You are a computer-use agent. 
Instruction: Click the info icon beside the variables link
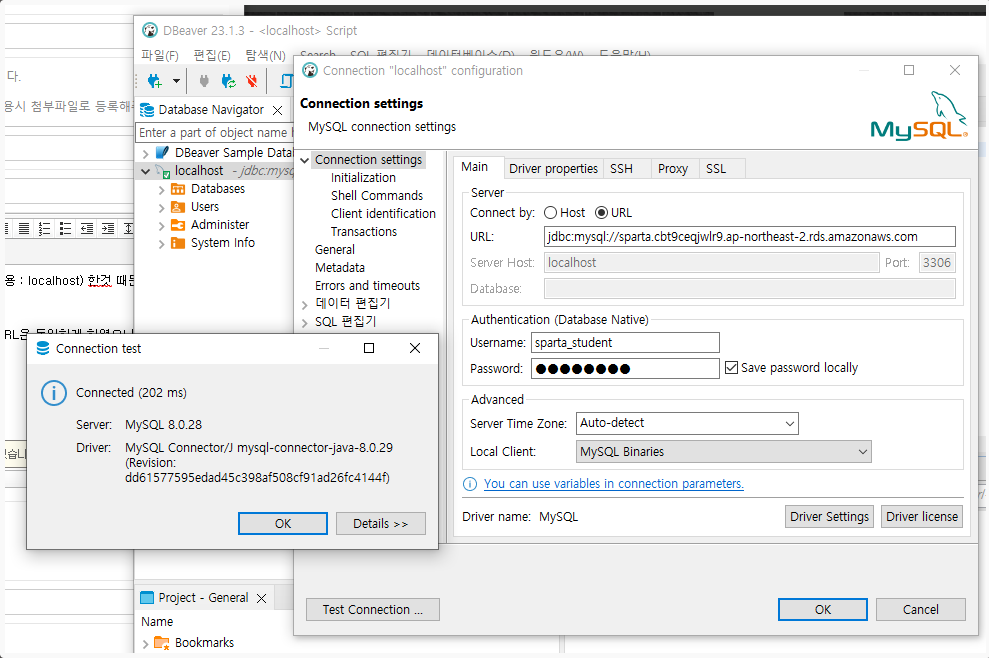click(470, 484)
